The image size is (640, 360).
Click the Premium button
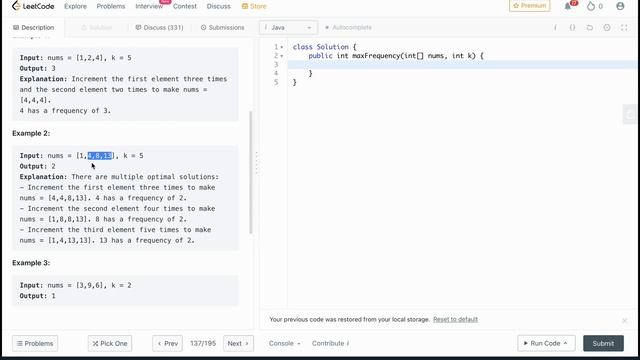[x=529, y=6]
